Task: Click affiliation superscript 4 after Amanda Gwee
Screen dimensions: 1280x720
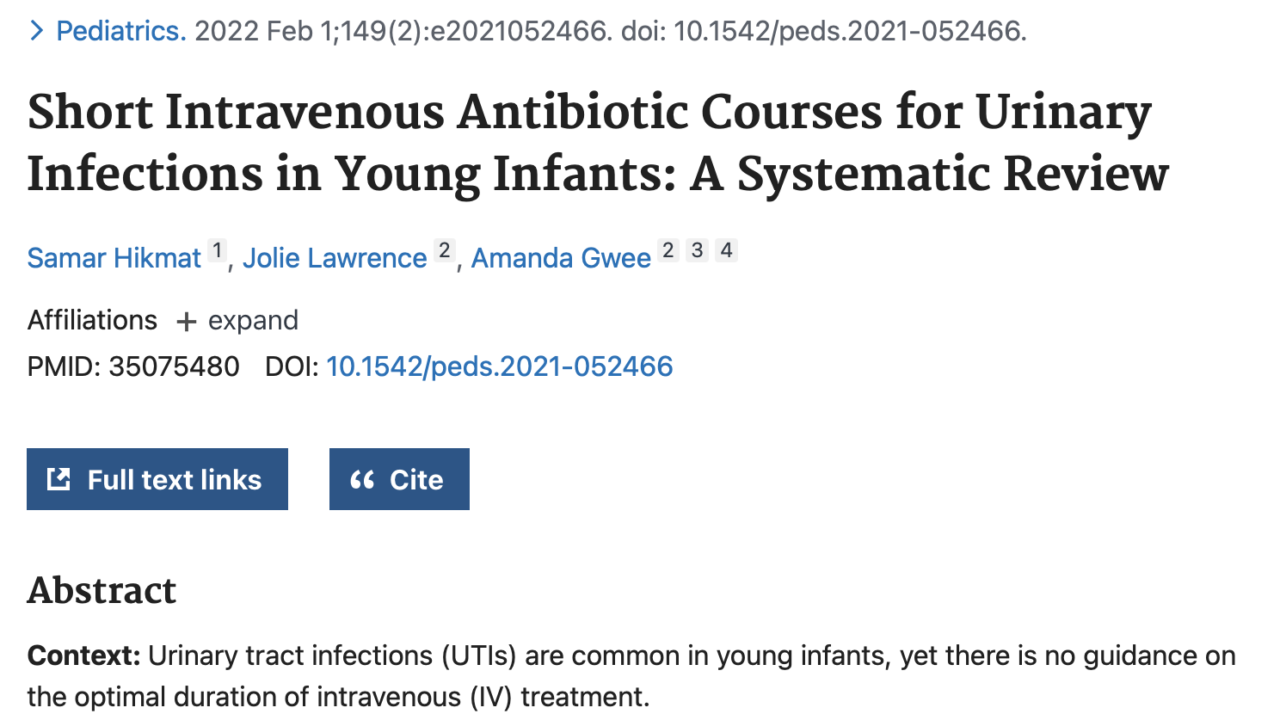Action: [727, 251]
